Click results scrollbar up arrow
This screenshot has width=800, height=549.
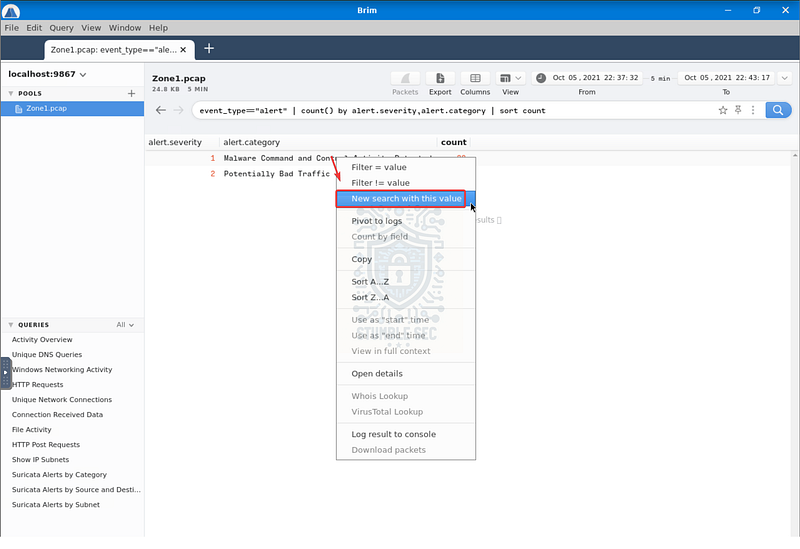(x=795, y=155)
